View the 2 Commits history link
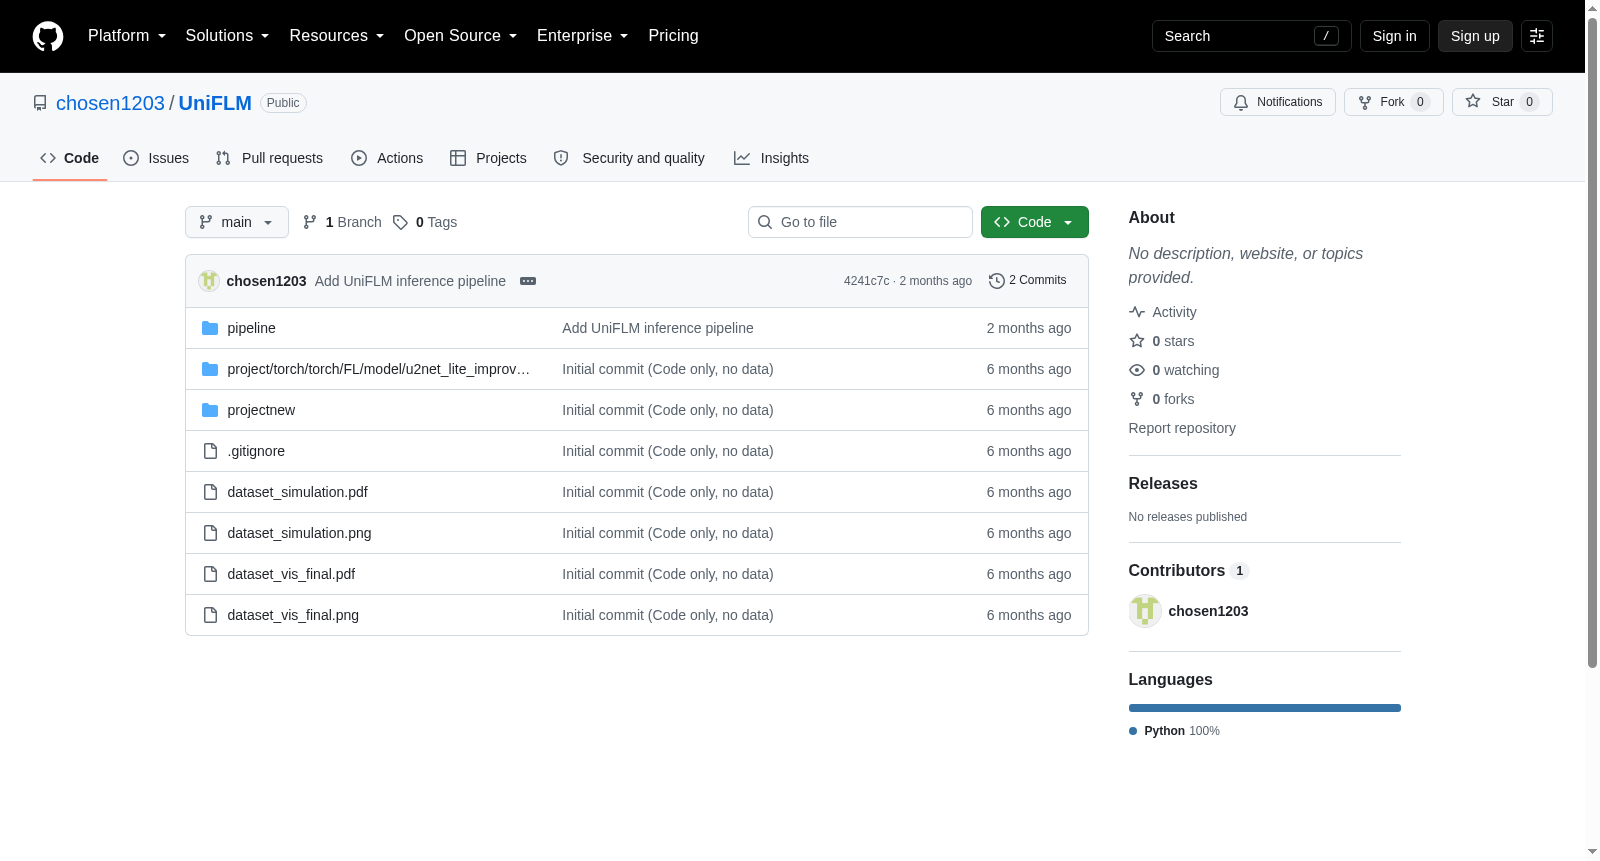 1028,281
